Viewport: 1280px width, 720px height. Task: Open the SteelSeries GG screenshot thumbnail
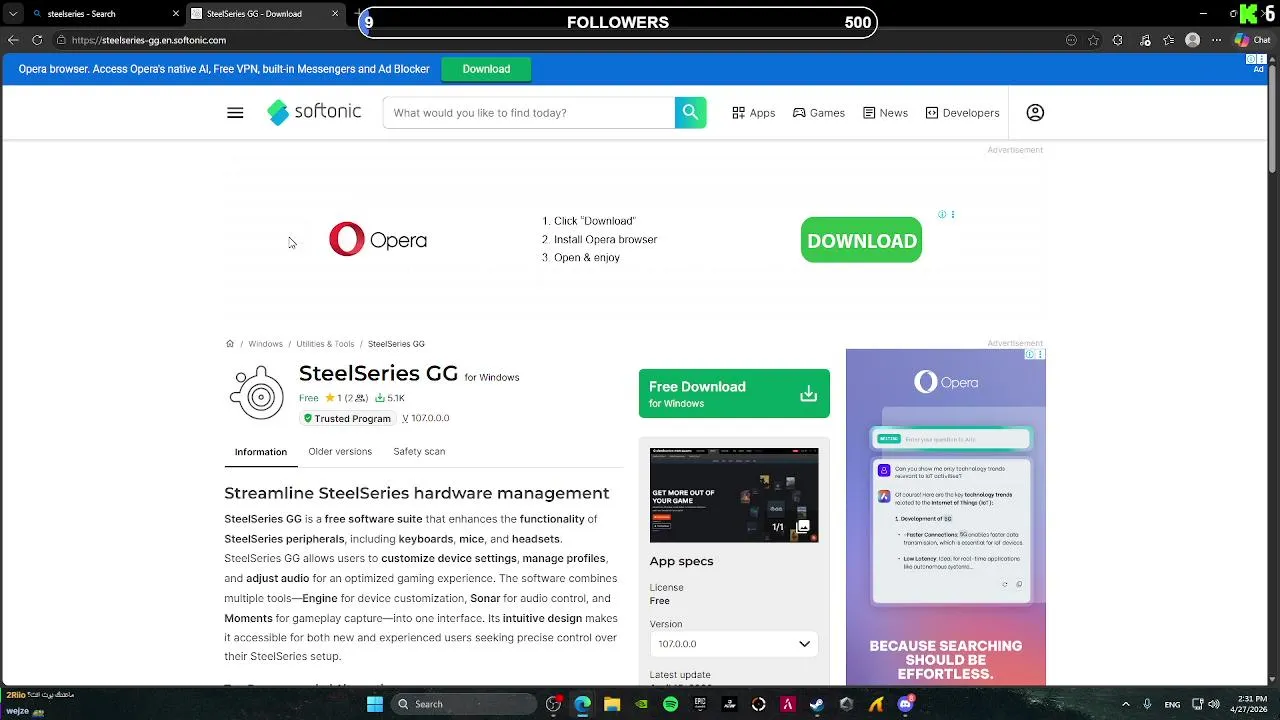click(734, 495)
